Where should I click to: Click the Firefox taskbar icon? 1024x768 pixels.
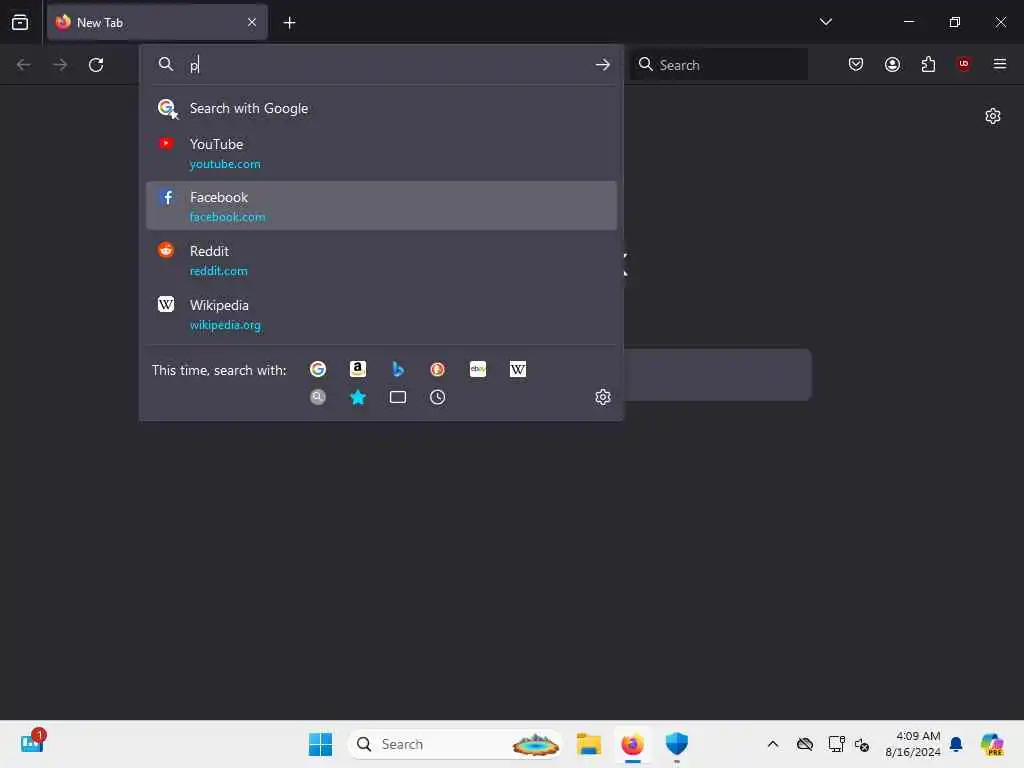pyautogui.click(x=632, y=744)
